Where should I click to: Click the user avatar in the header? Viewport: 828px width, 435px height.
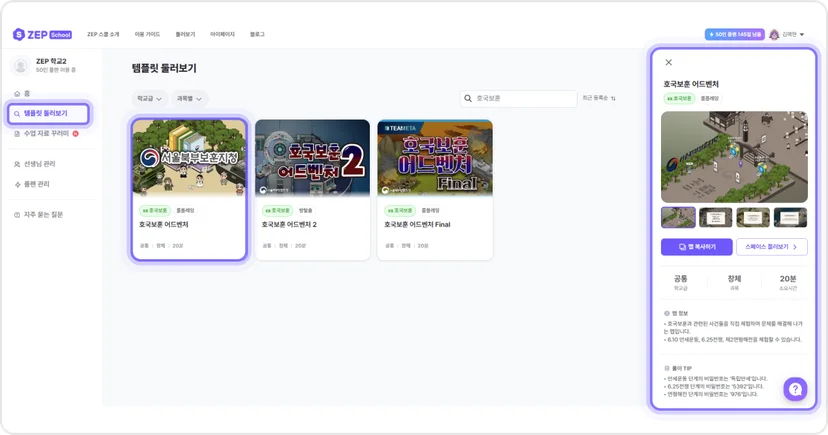774,34
